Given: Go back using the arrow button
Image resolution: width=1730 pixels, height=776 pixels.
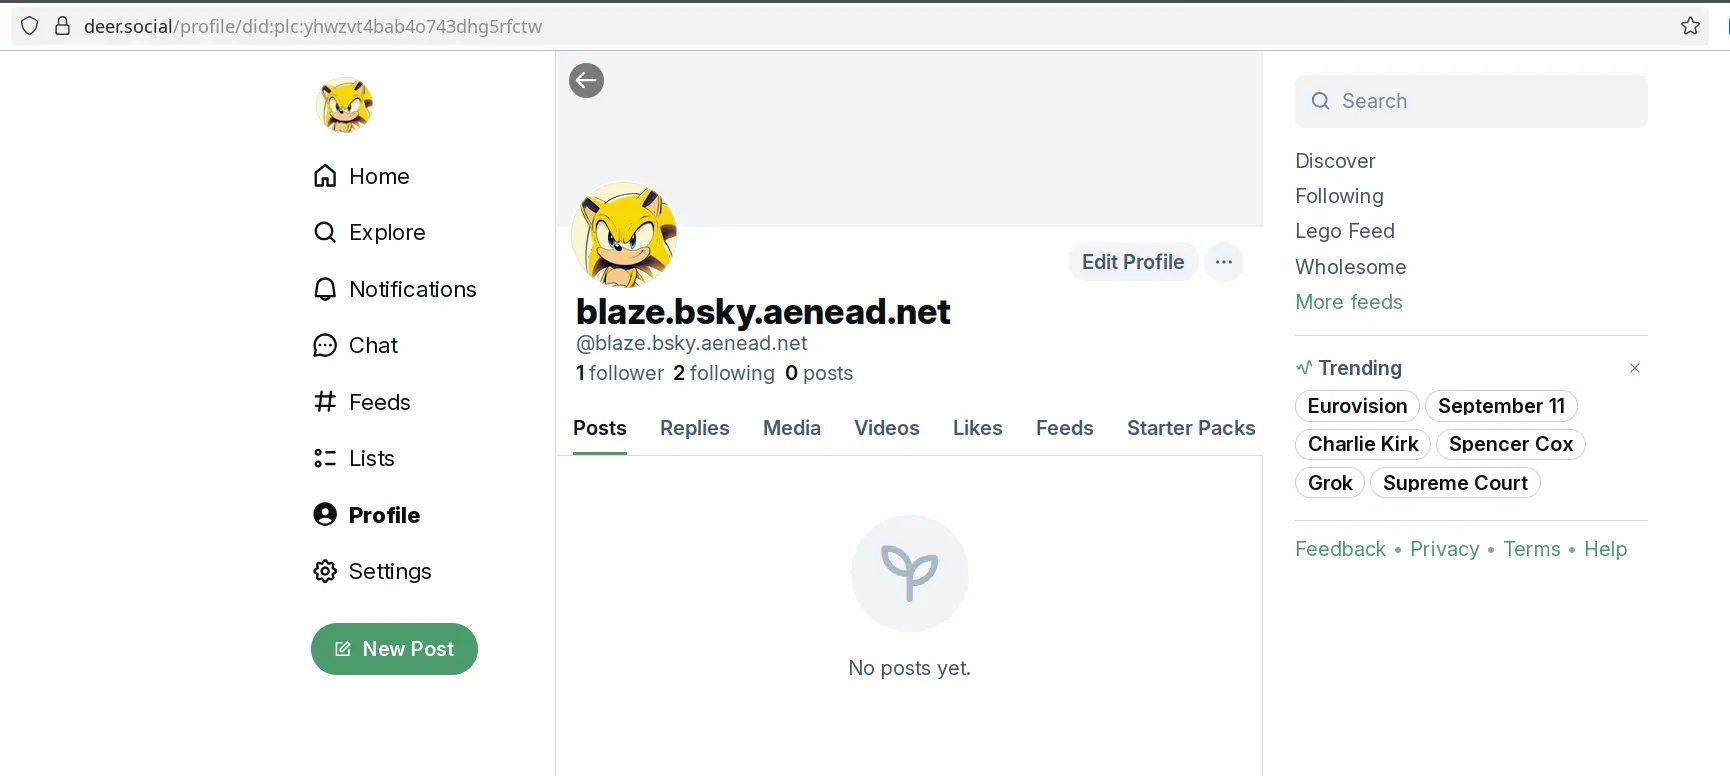Looking at the screenshot, I should (586, 80).
